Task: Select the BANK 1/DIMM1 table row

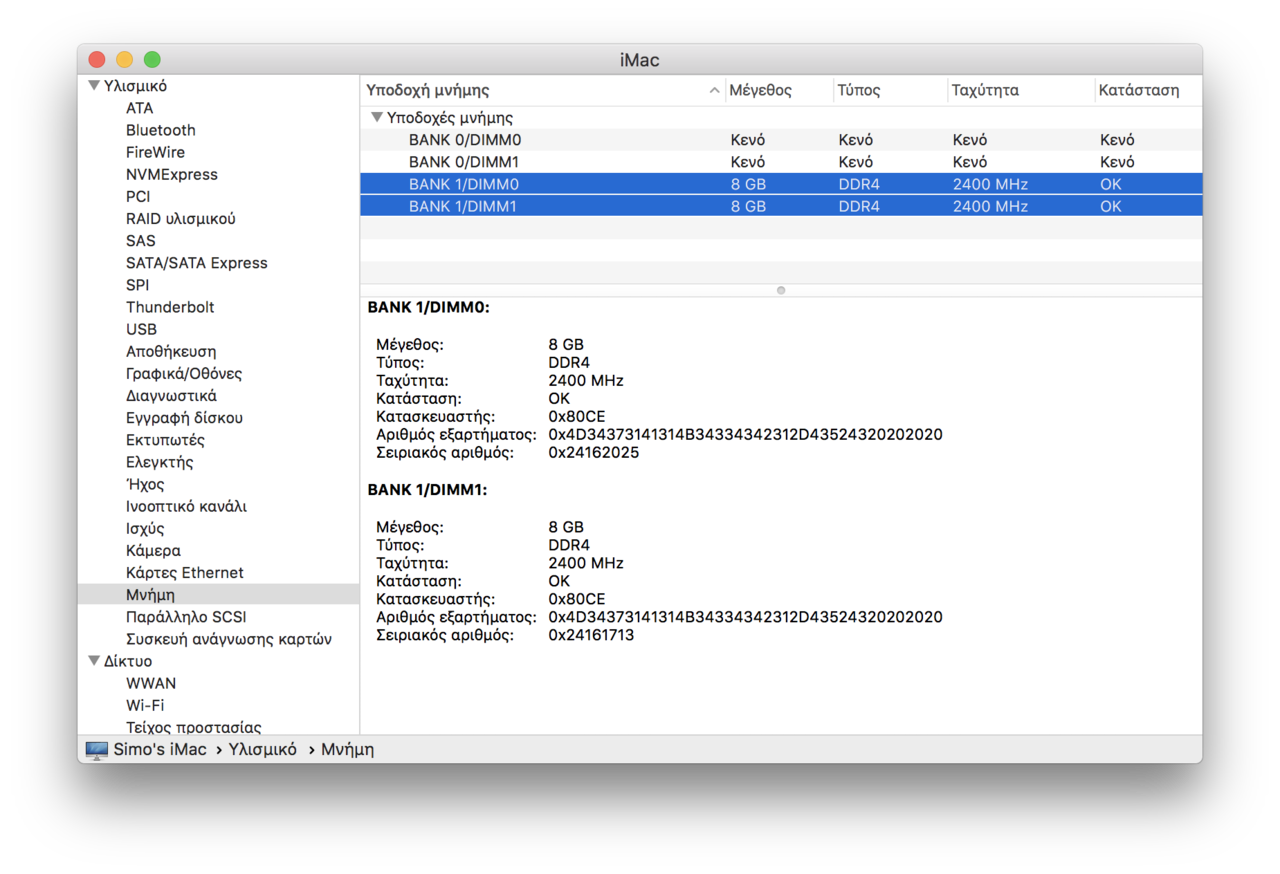Action: tap(781, 206)
